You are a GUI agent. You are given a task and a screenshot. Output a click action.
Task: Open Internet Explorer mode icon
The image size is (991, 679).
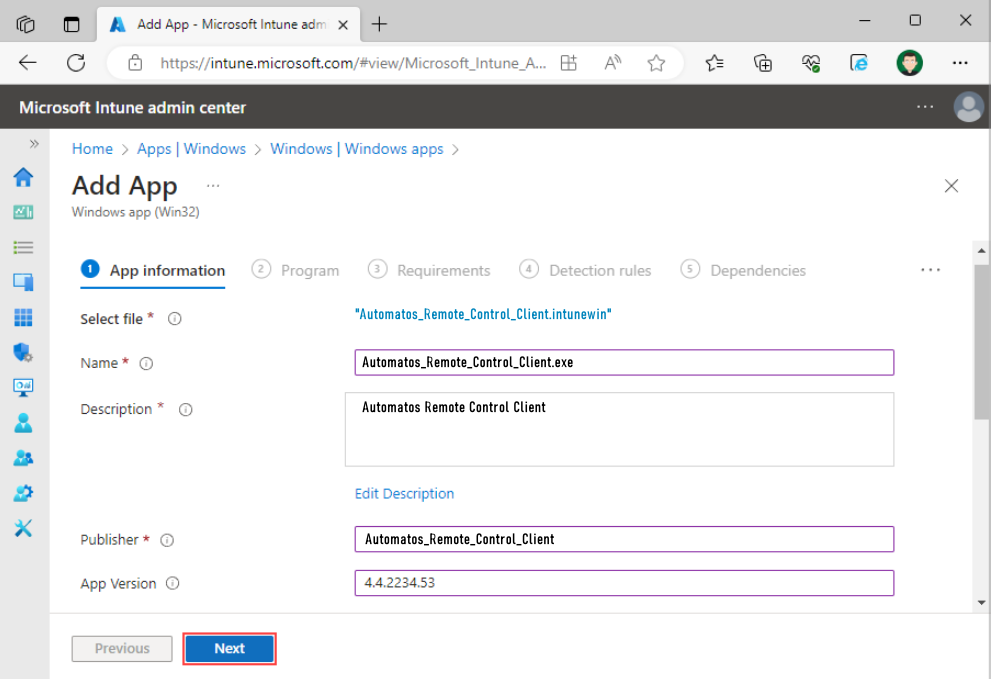(x=859, y=63)
